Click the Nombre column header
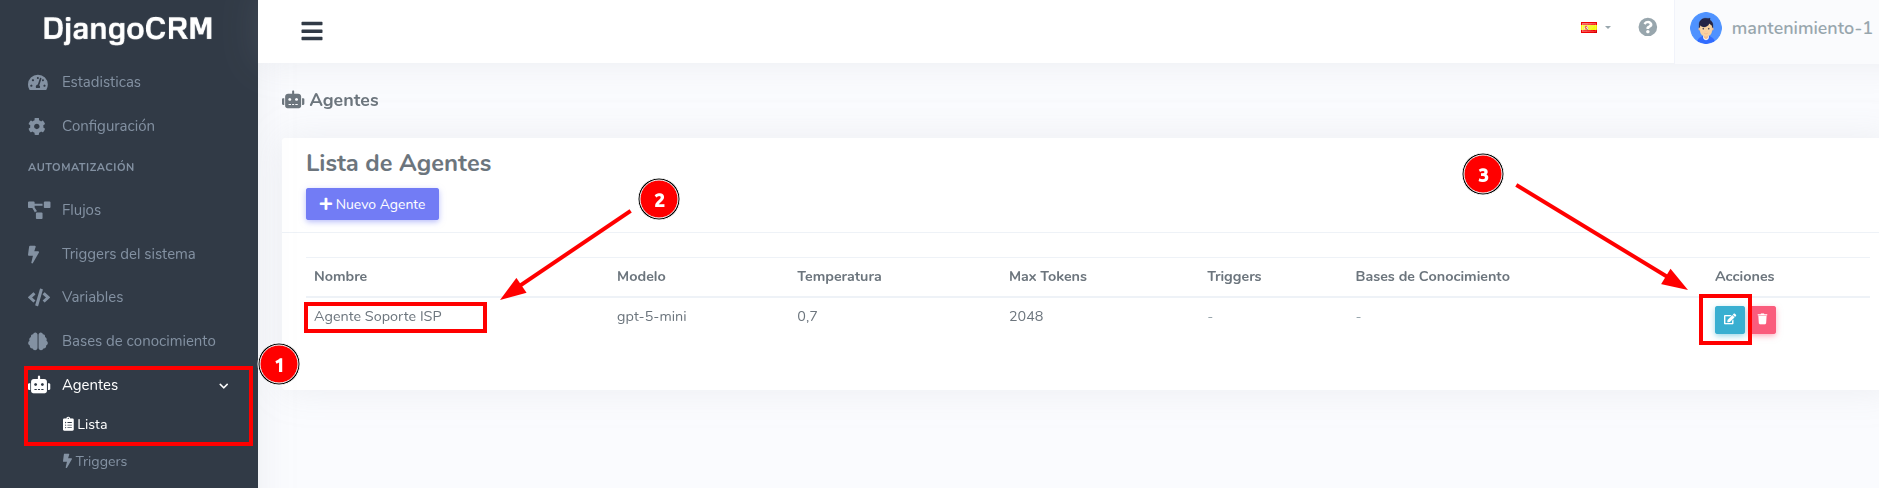 340,276
